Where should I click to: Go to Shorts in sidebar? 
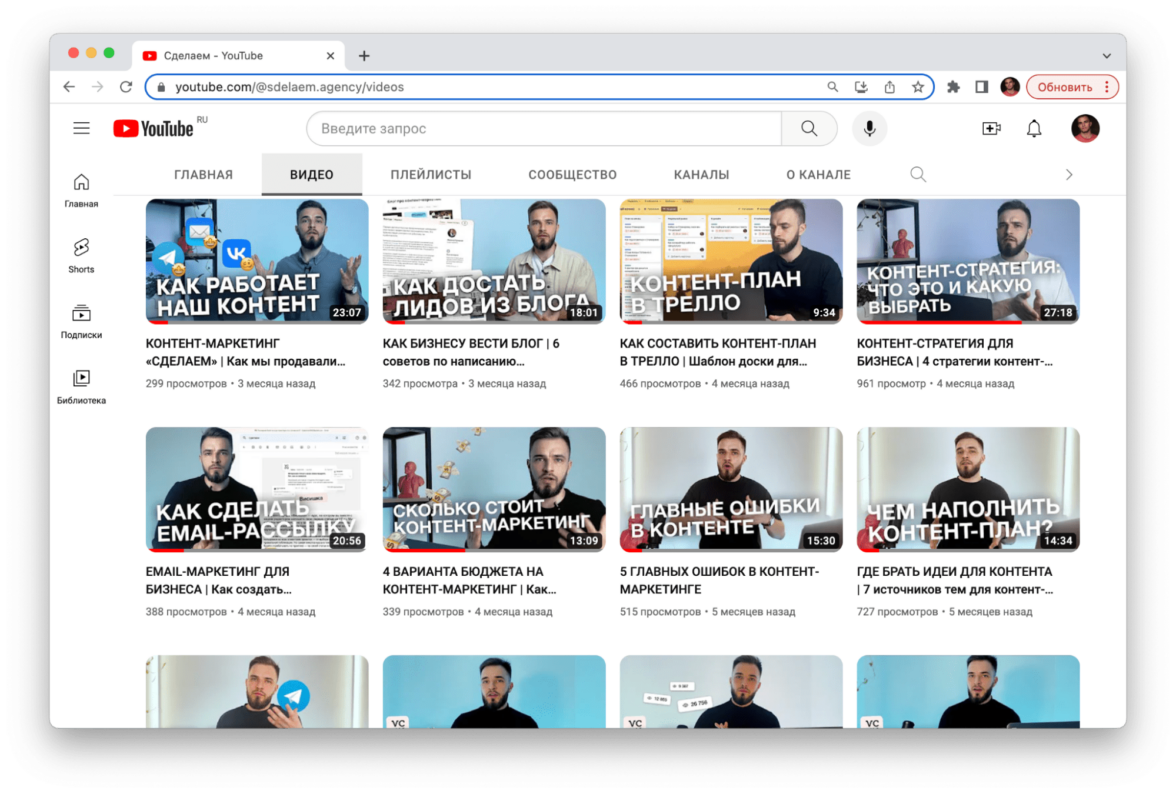pyautogui.click(x=81, y=254)
